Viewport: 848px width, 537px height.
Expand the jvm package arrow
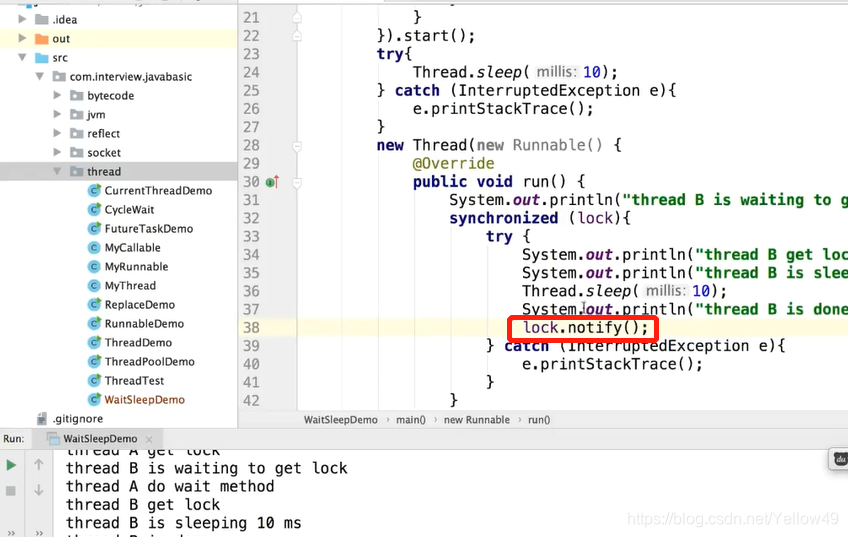57,114
